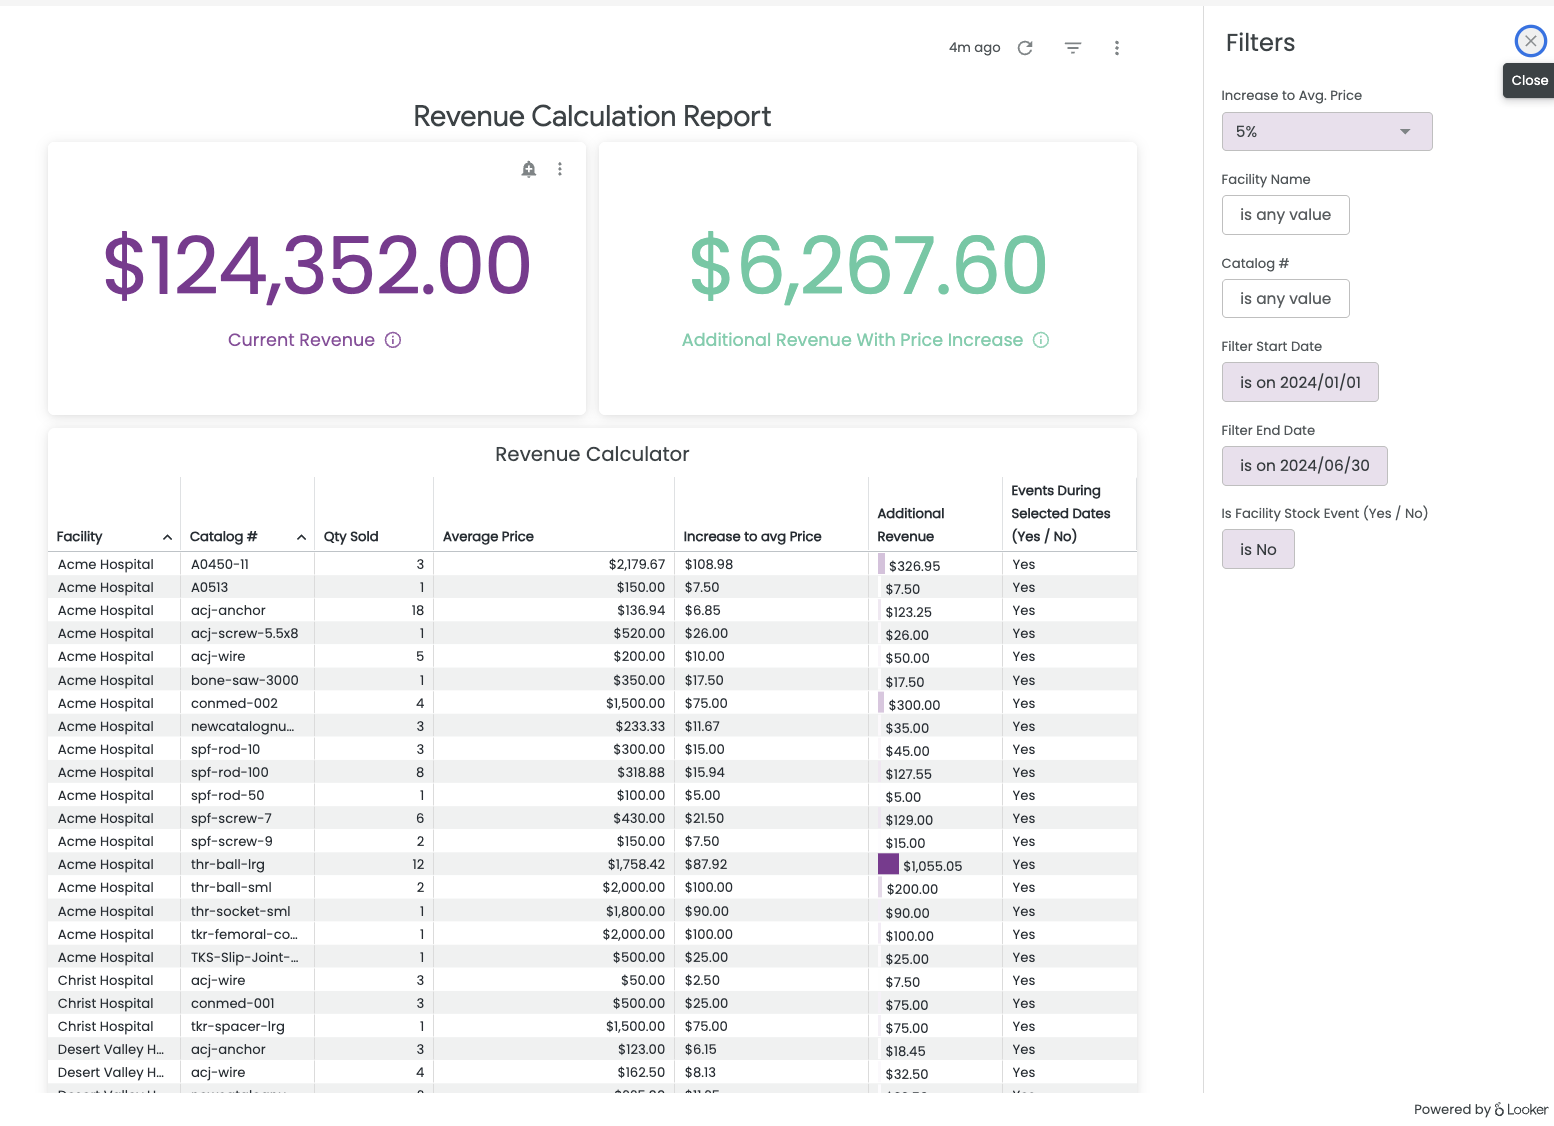Edit Filter Start Date 2024/01/01

tap(1300, 382)
